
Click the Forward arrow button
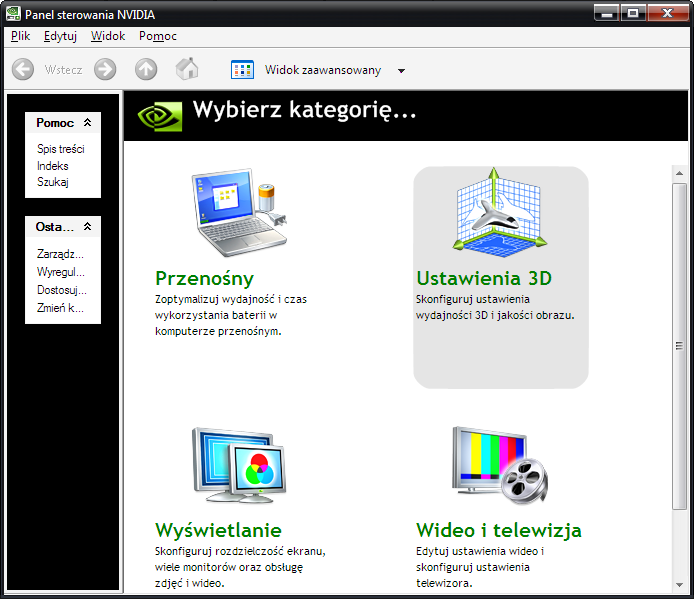click(105, 70)
